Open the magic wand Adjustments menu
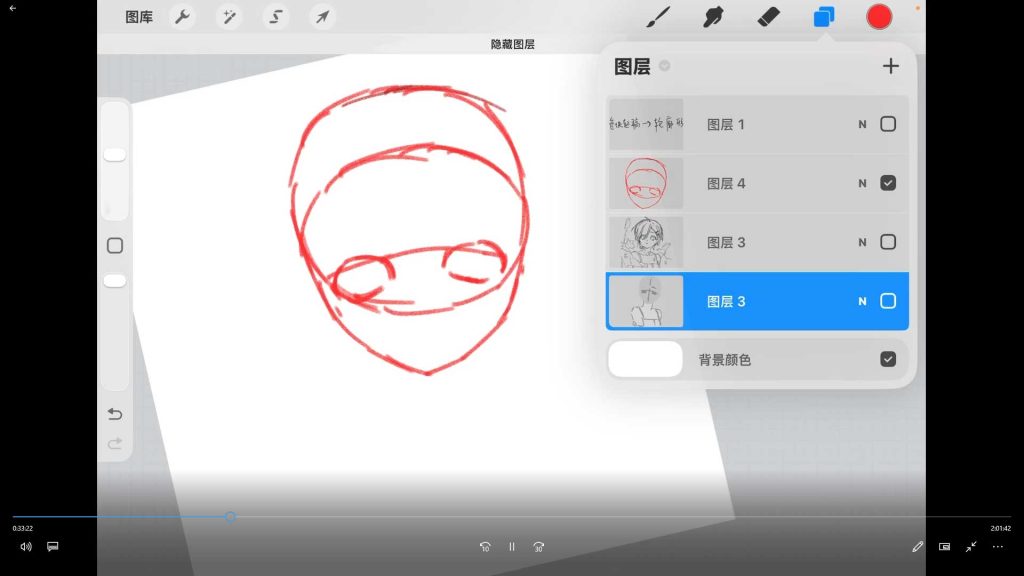 tap(229, 17)
